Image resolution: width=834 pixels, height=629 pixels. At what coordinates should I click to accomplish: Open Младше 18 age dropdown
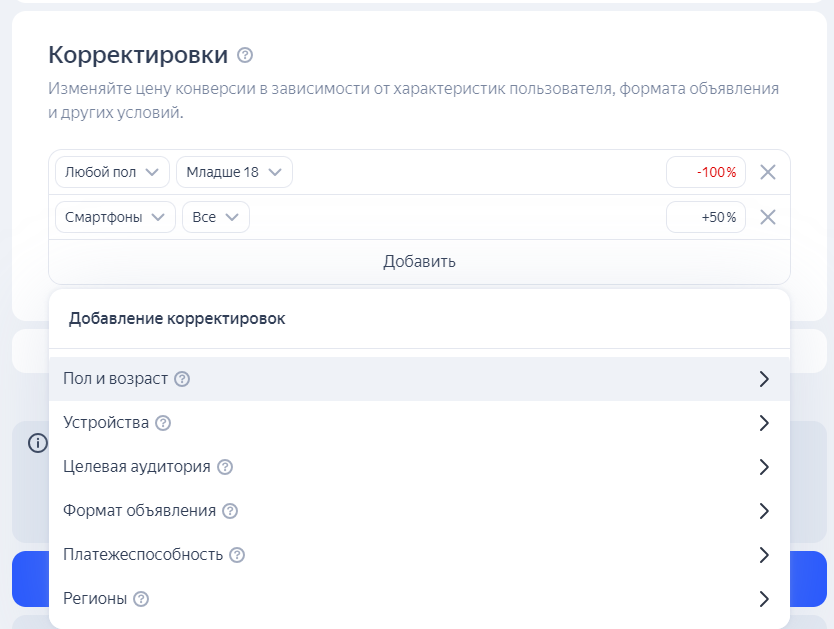(234, 172)
